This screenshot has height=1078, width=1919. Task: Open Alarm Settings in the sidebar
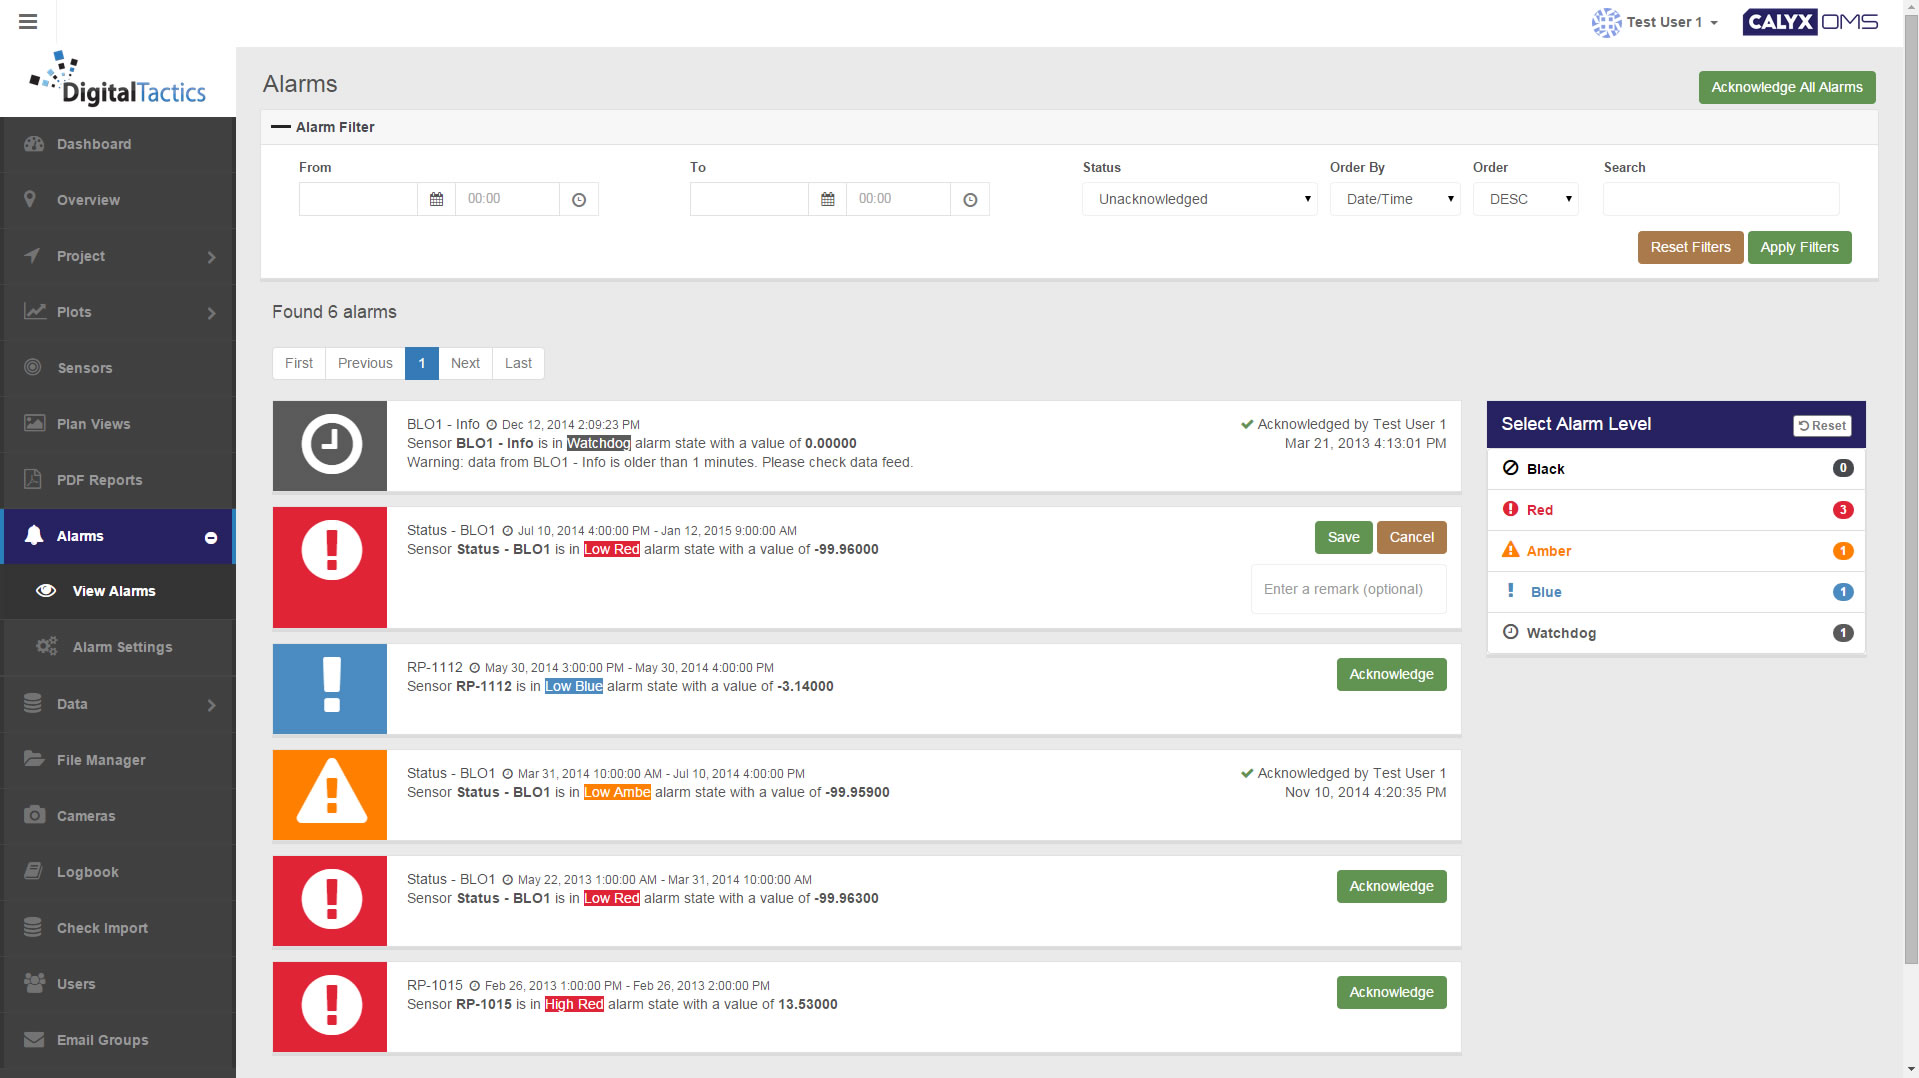[x=122, y=647]
